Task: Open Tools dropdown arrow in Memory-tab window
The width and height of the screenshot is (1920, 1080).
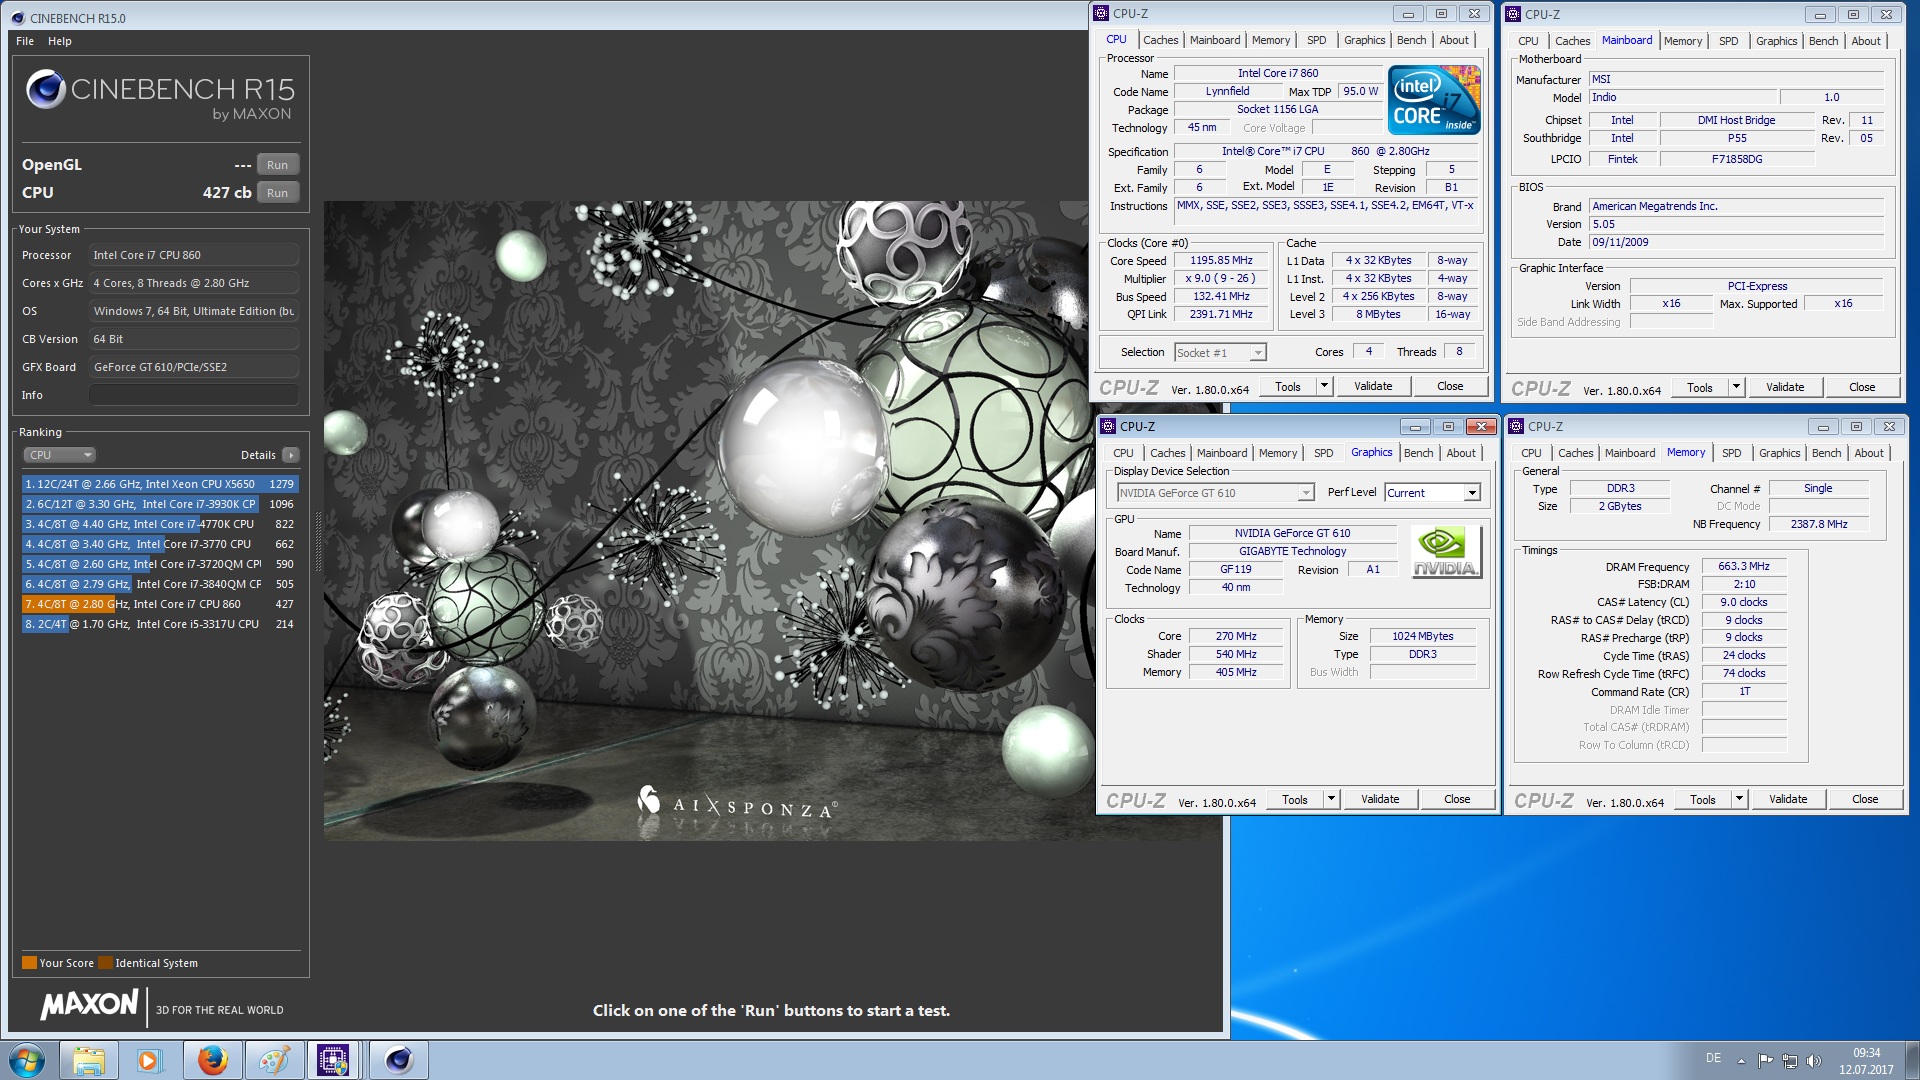Action: 1739,799
